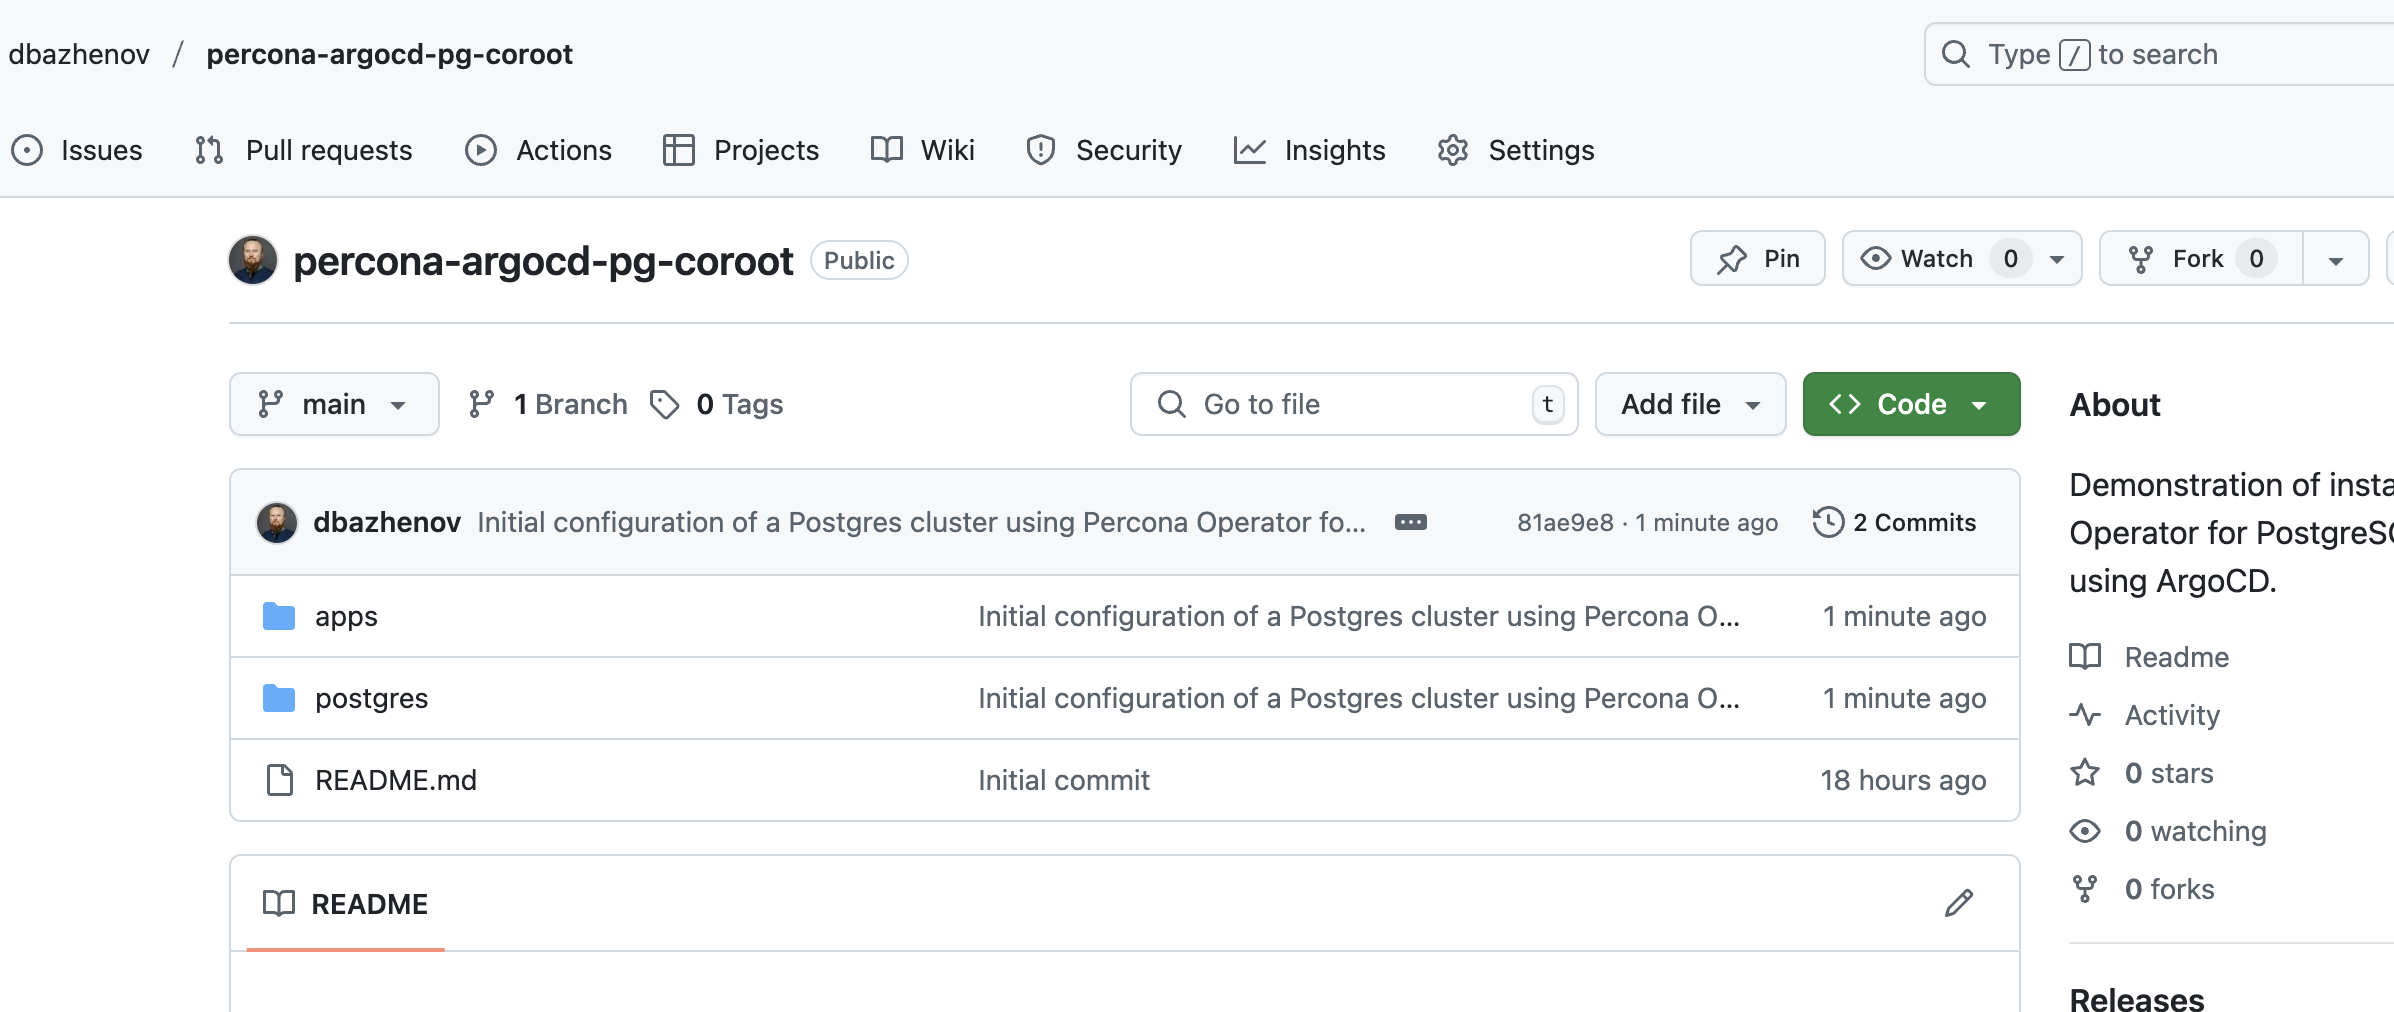Click the magnifier icon in Go to file
The image size is (2394, 1012).
point(1171,404)
